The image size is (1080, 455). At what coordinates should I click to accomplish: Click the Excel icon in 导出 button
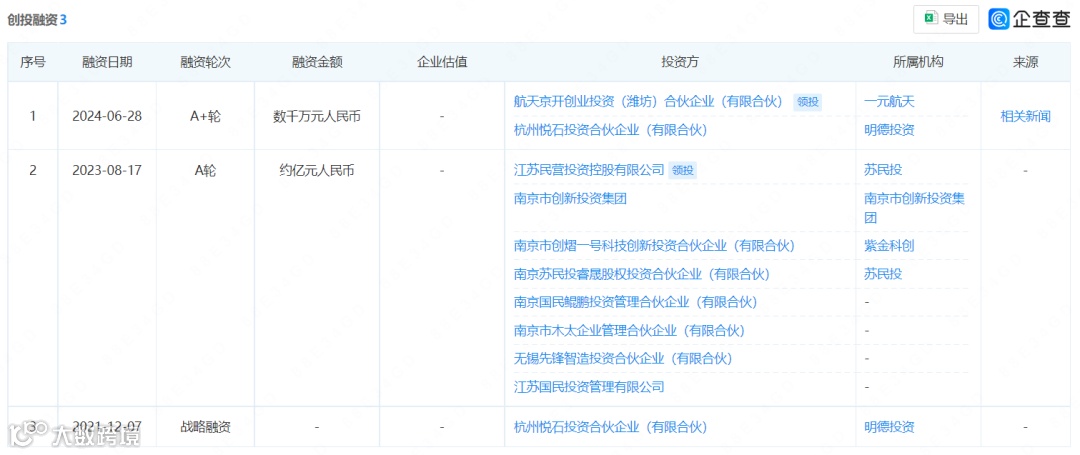[x=931, y=19]
